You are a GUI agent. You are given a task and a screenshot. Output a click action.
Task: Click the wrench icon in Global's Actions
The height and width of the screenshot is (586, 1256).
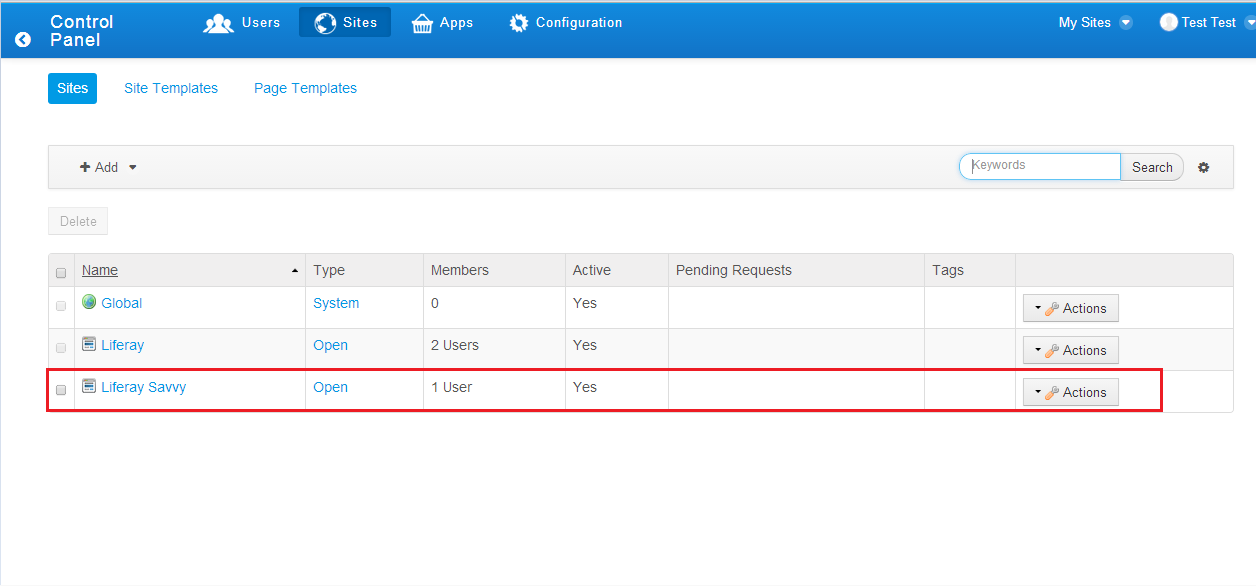click(1052, 309)
